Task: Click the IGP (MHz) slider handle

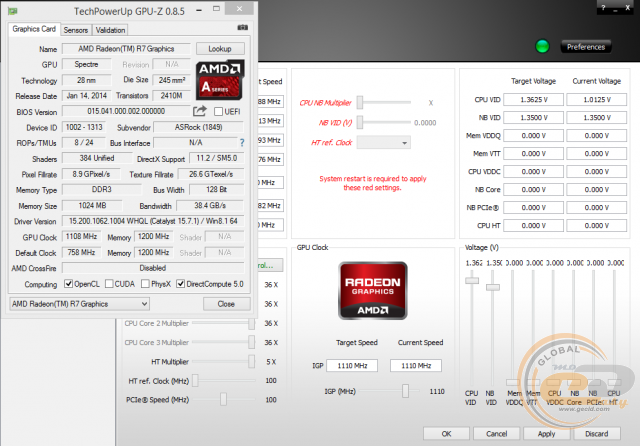Action: (405, 391)
